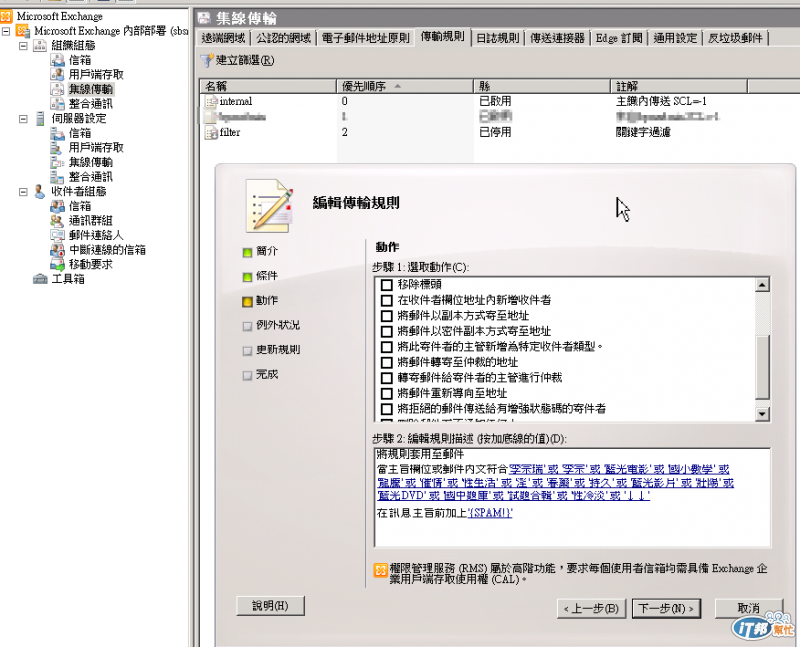The height and width of the screenshot is (647, 800).
Task: Click the Microsoft Exchange root icon
Action: coord(6,16)
